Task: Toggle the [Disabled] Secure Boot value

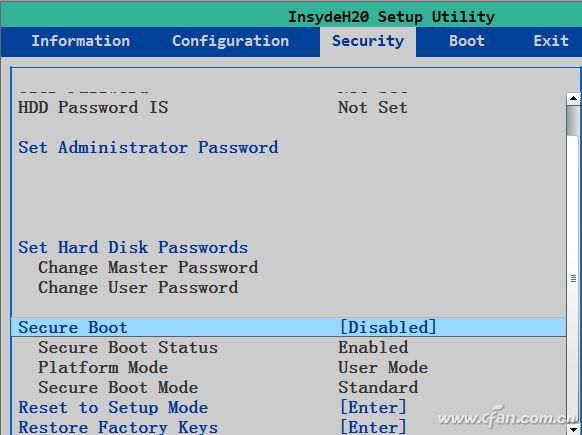Action: click(x=388, y=327)
